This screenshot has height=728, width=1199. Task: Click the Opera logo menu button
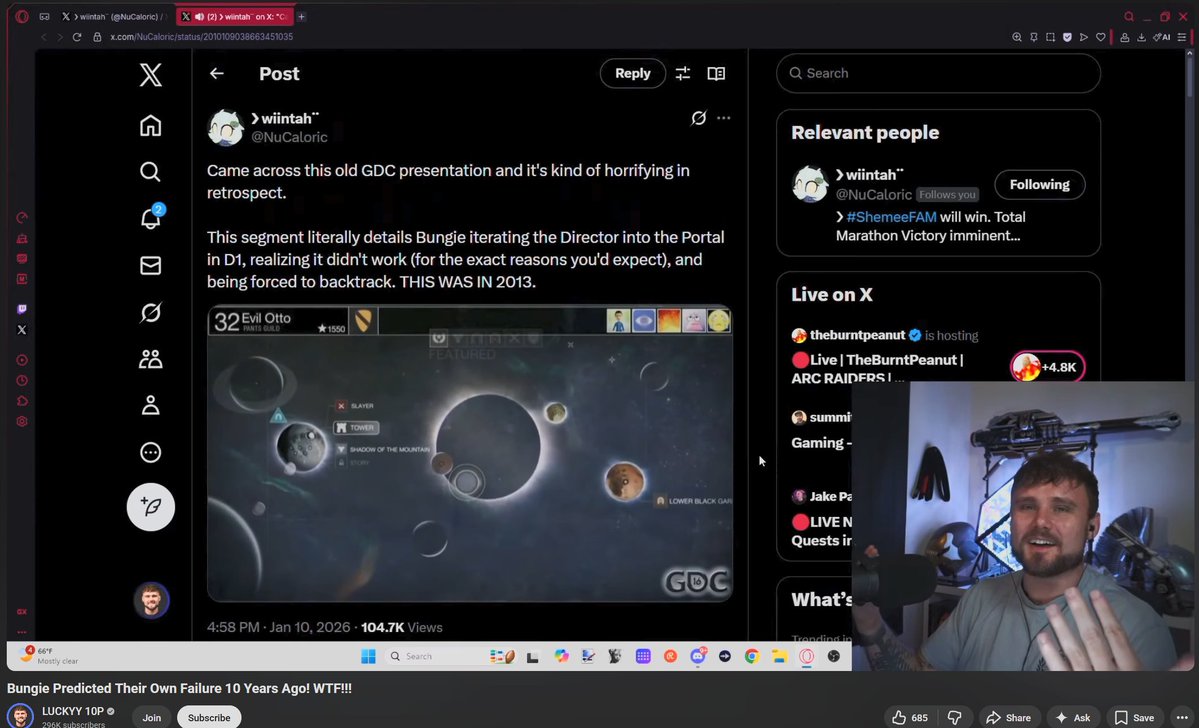click(x=22, y=16)
